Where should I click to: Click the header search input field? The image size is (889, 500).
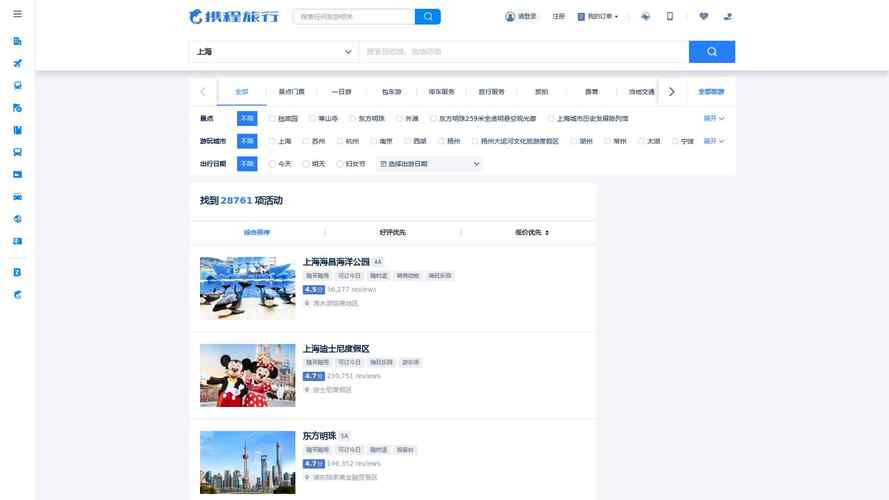[x=354, y=16]
